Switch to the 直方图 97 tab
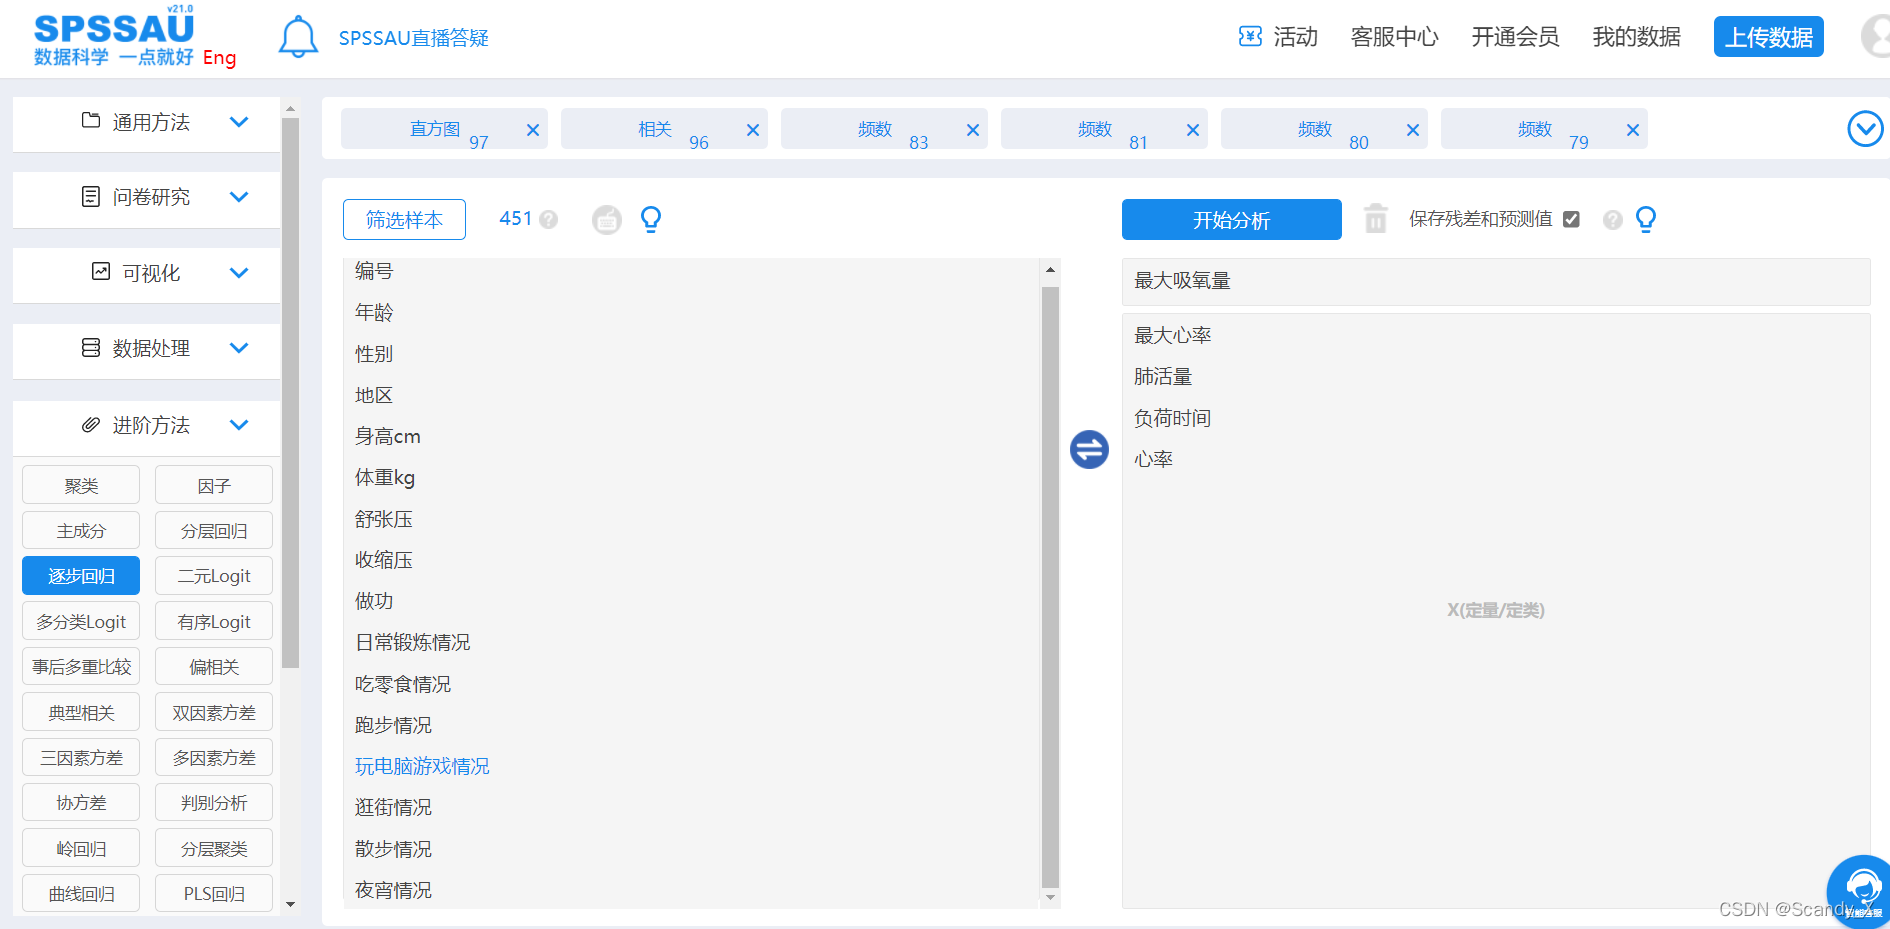This screenshot has height=929, width=1890. click(x=444, y=129)
